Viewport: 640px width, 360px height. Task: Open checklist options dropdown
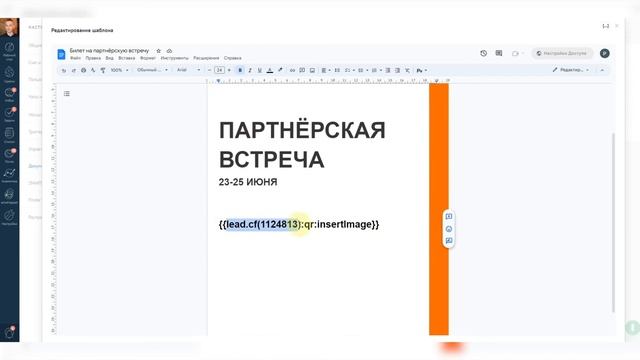pyautogui.click(x=350, y=70)
